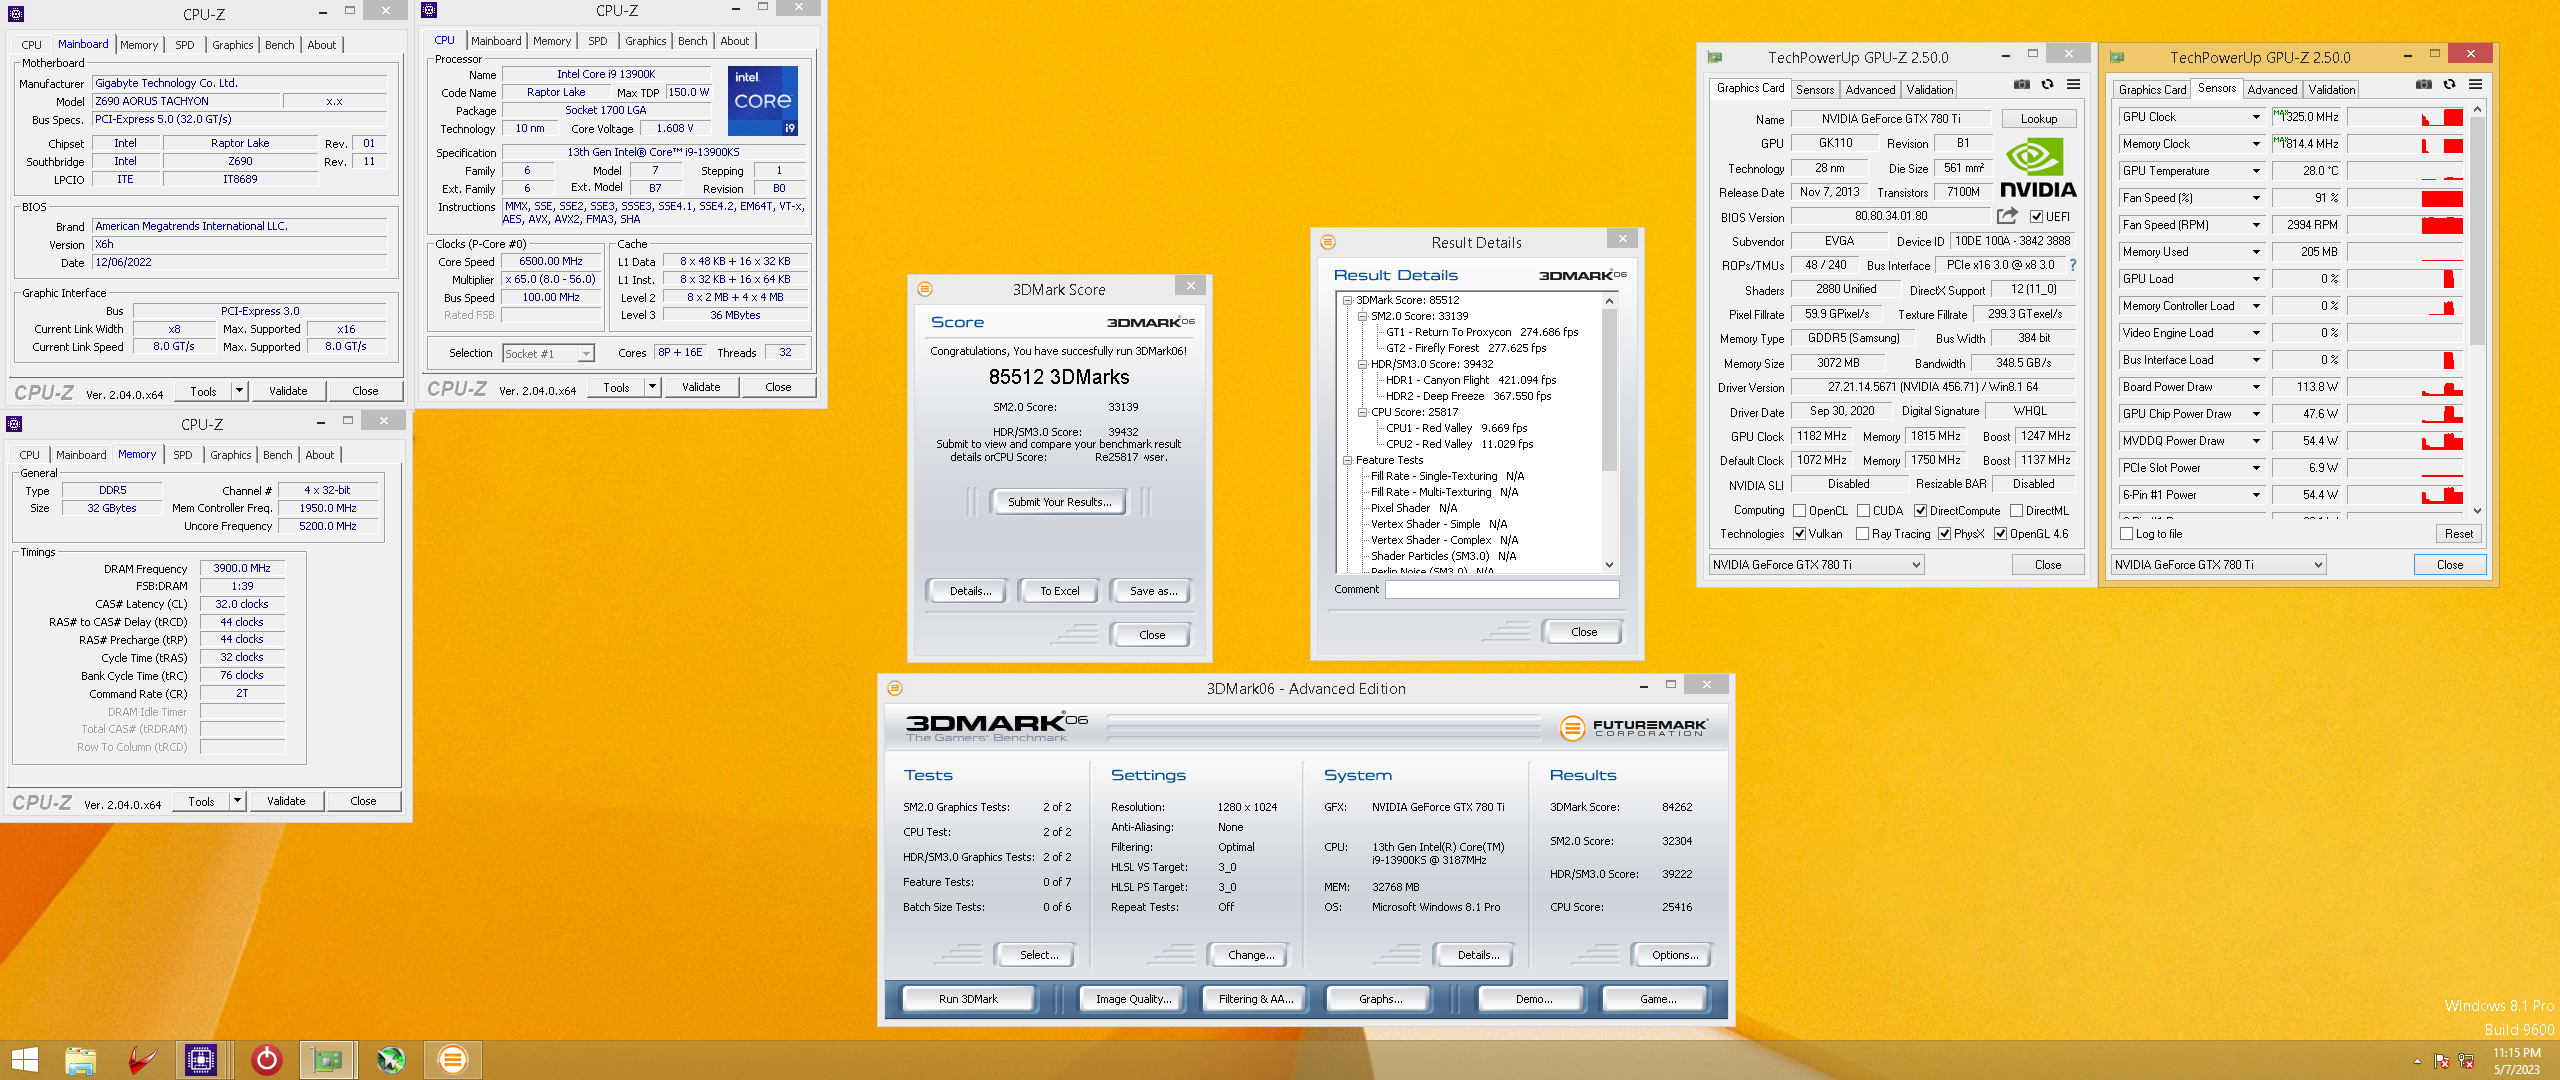Screen dimensions: 2560x1080
Task: Open File Explorer from taskbar
Action: 80,1060
